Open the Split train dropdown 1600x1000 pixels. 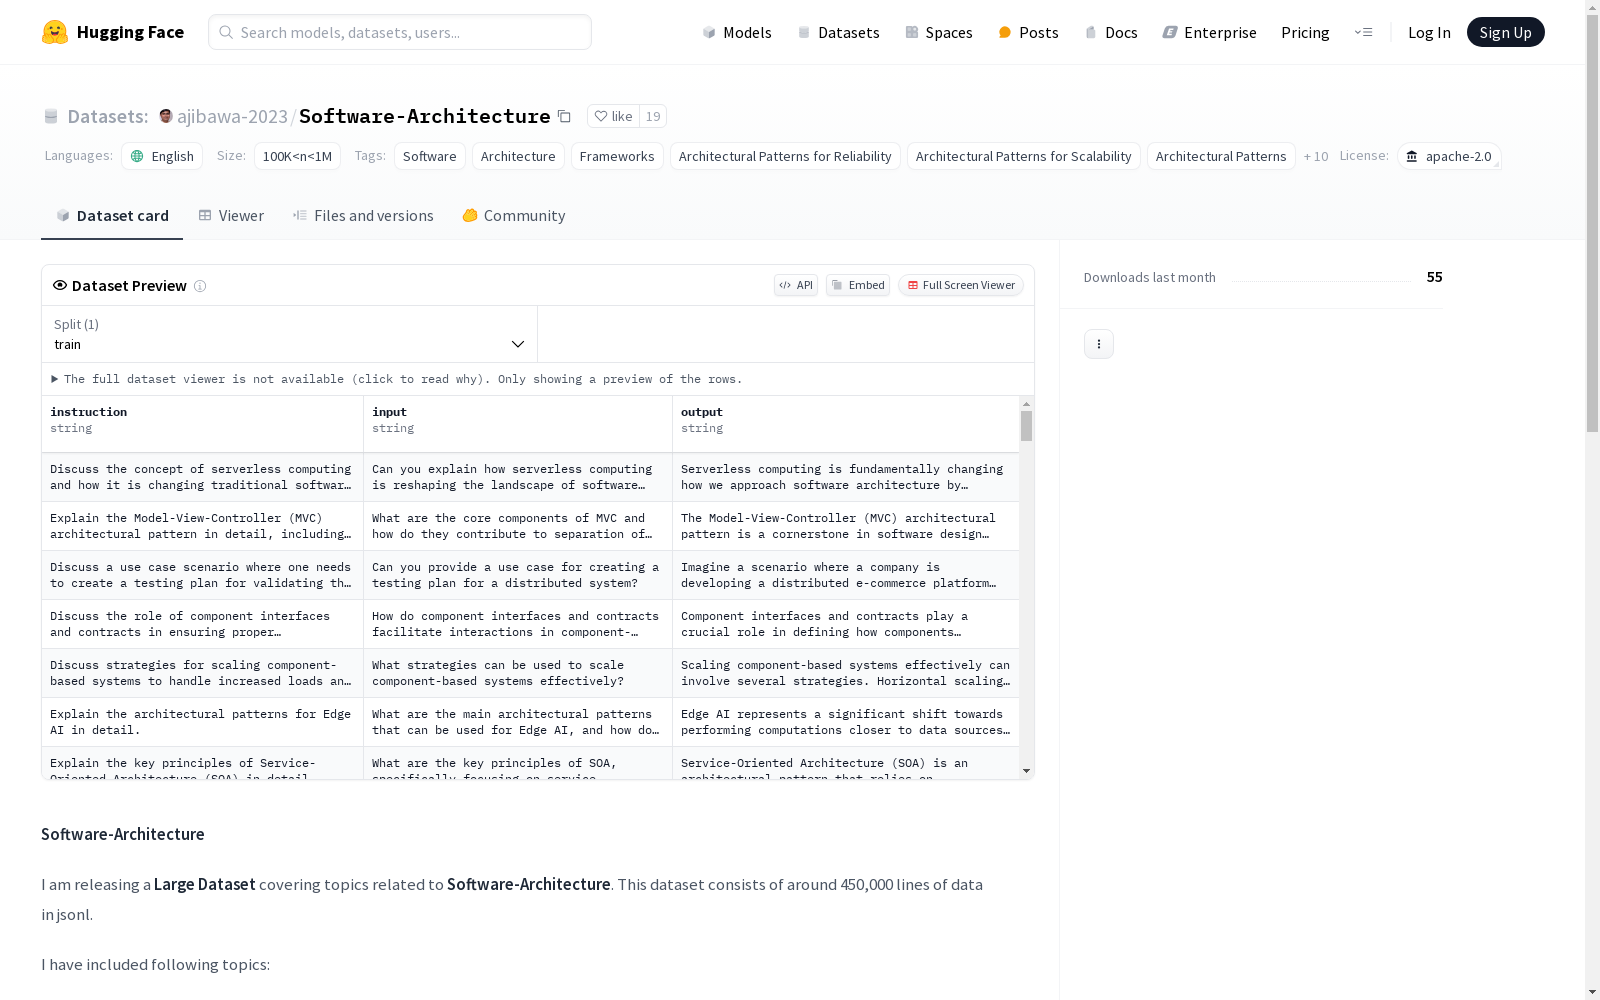[x=290, y=334]
